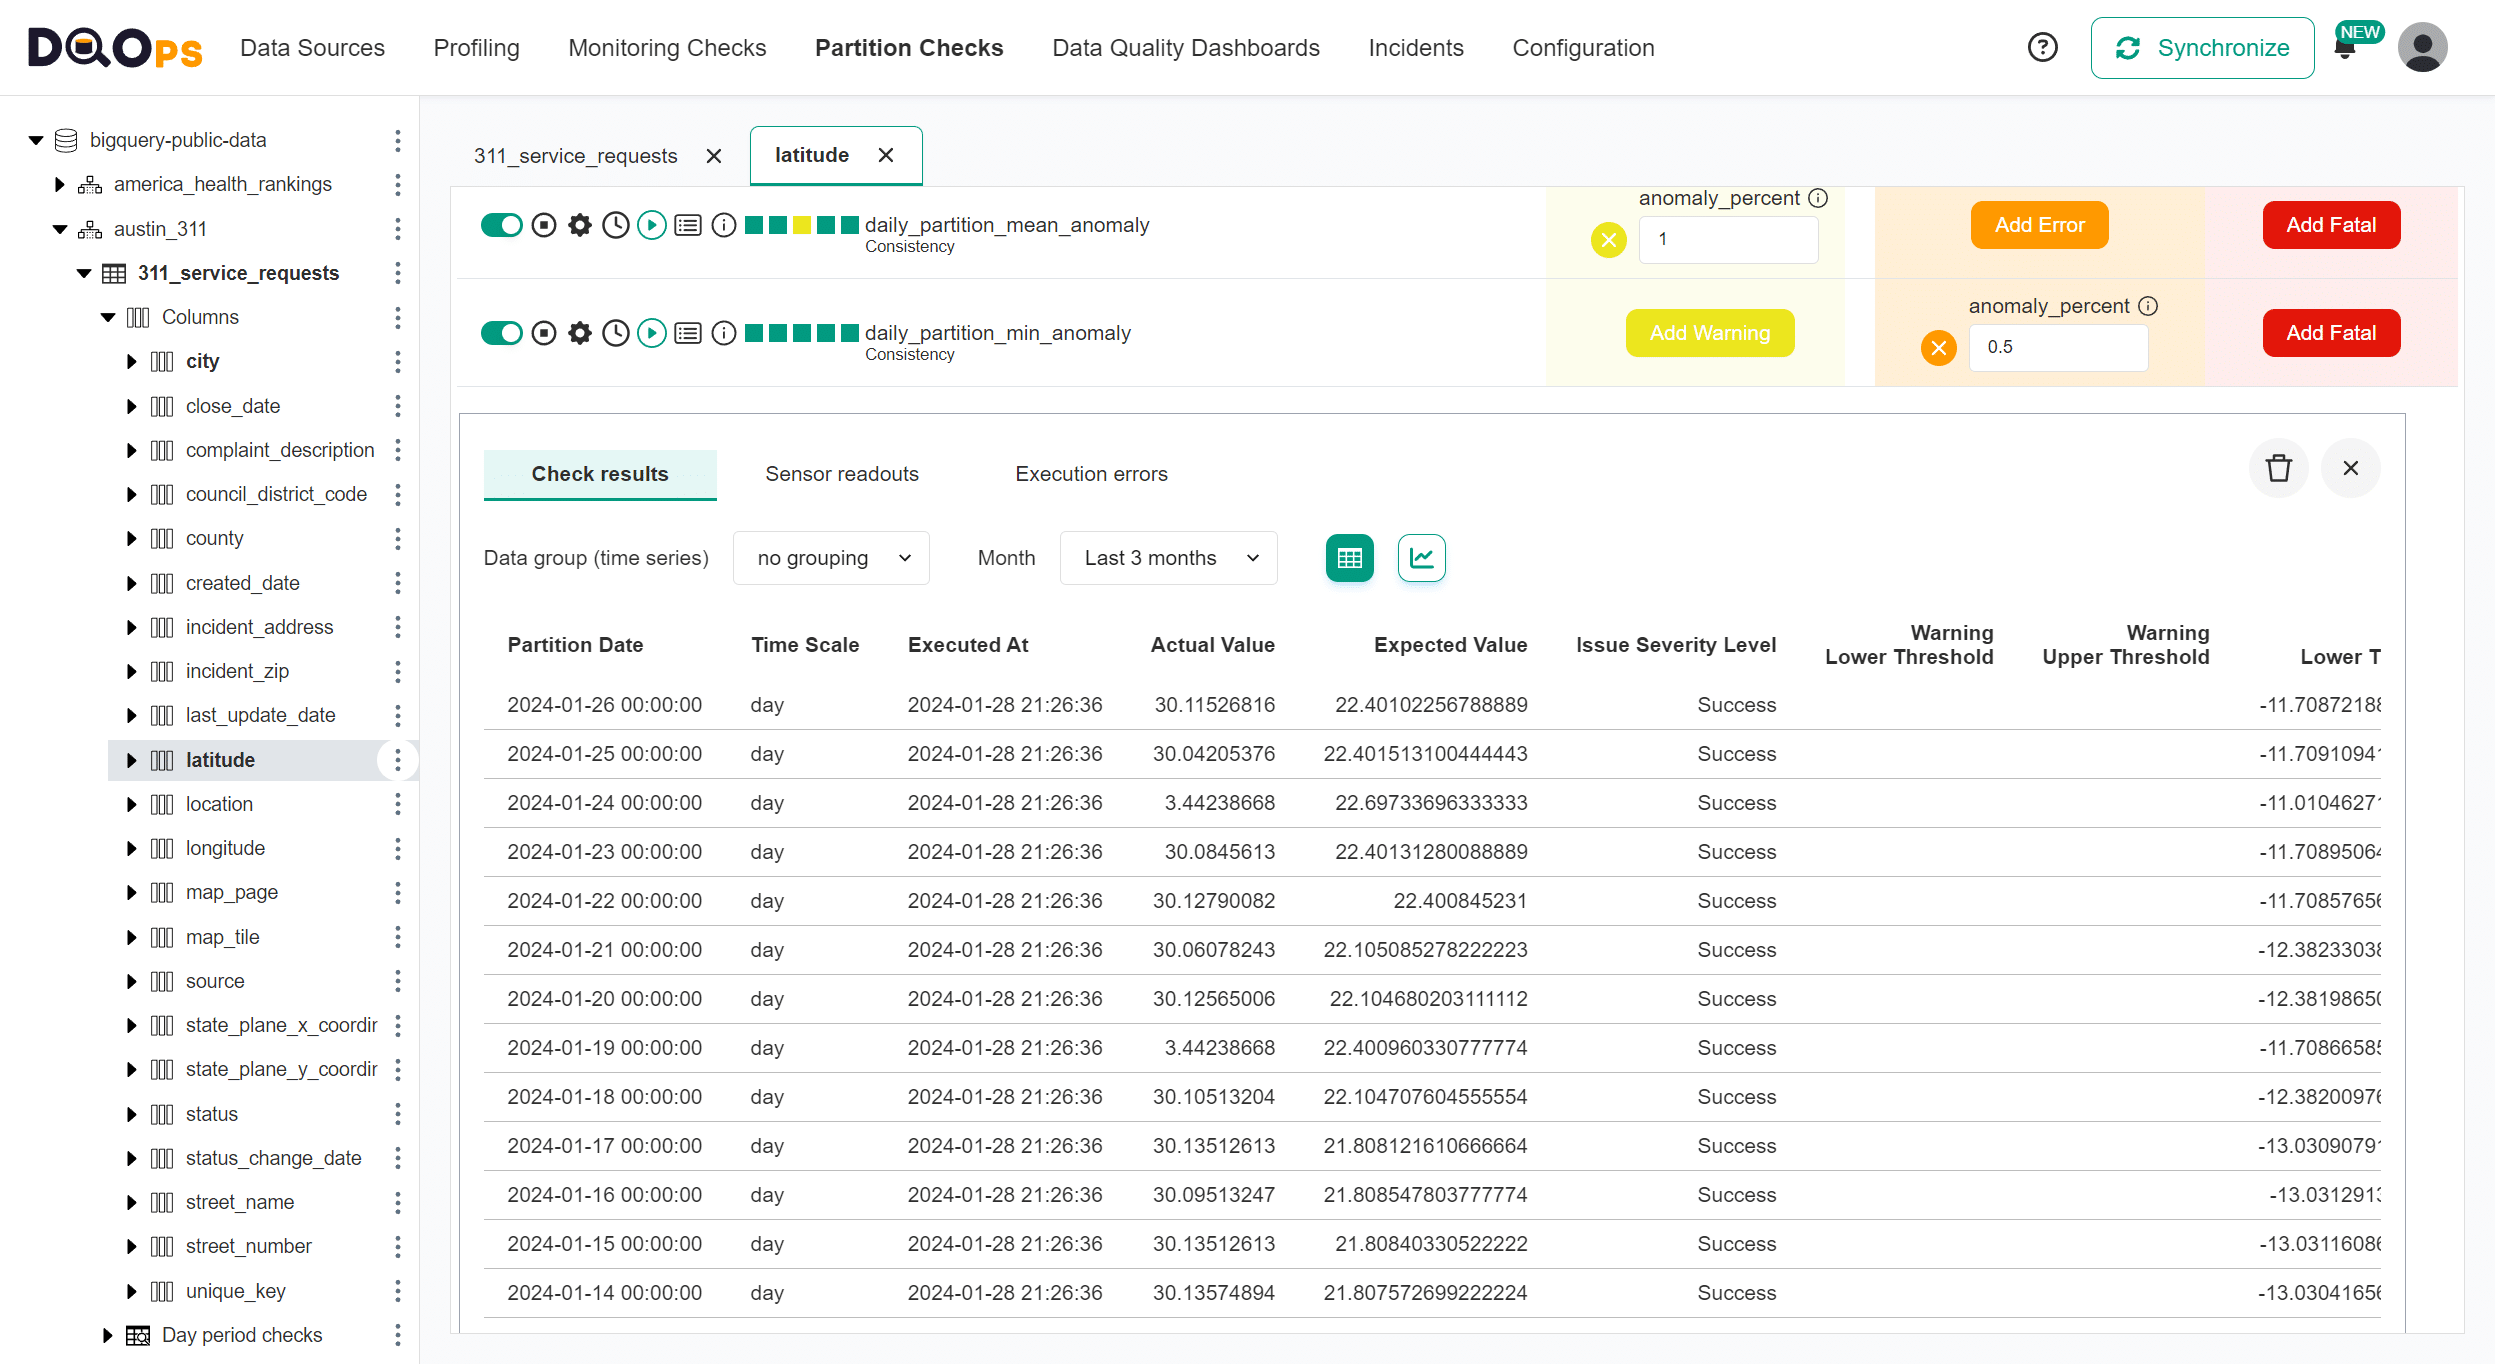View info about the daily_partition_mean_anomaly check
This screenshot has height=1364, width=2495.
click(723, 225)
